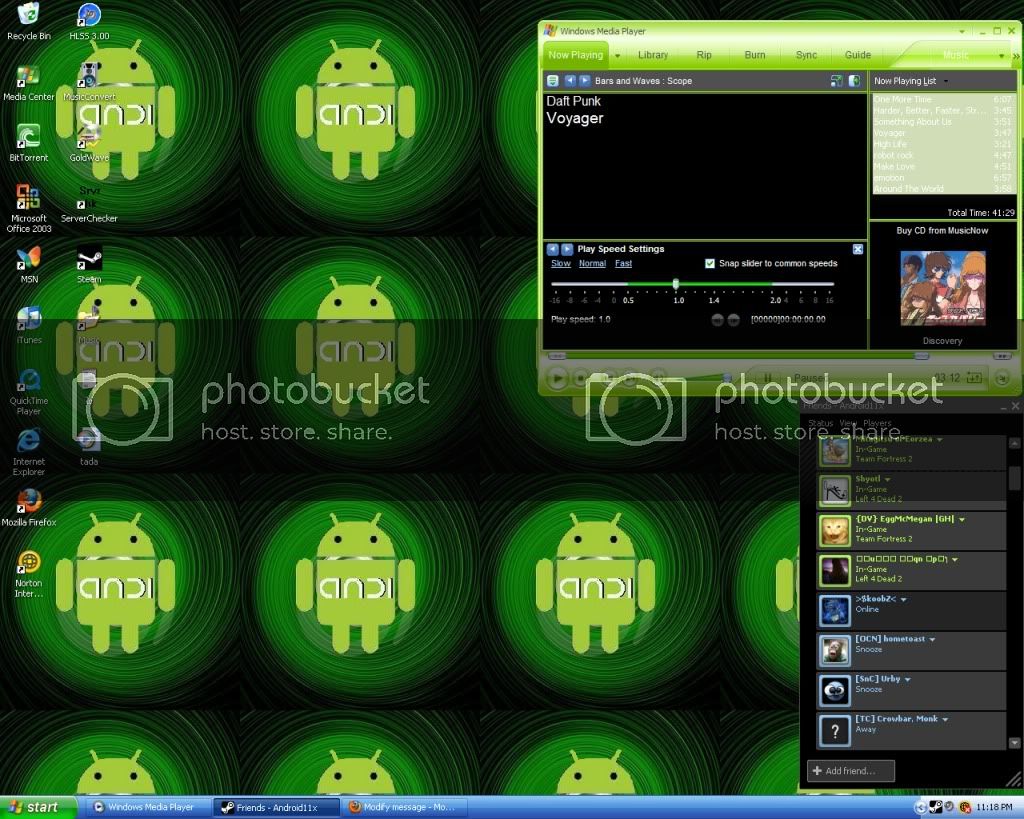This screenshot has width=1024, height=819.
Task: Click EggMcMegan's cat avatar in friends list
Action: click(x=834, y=530)
